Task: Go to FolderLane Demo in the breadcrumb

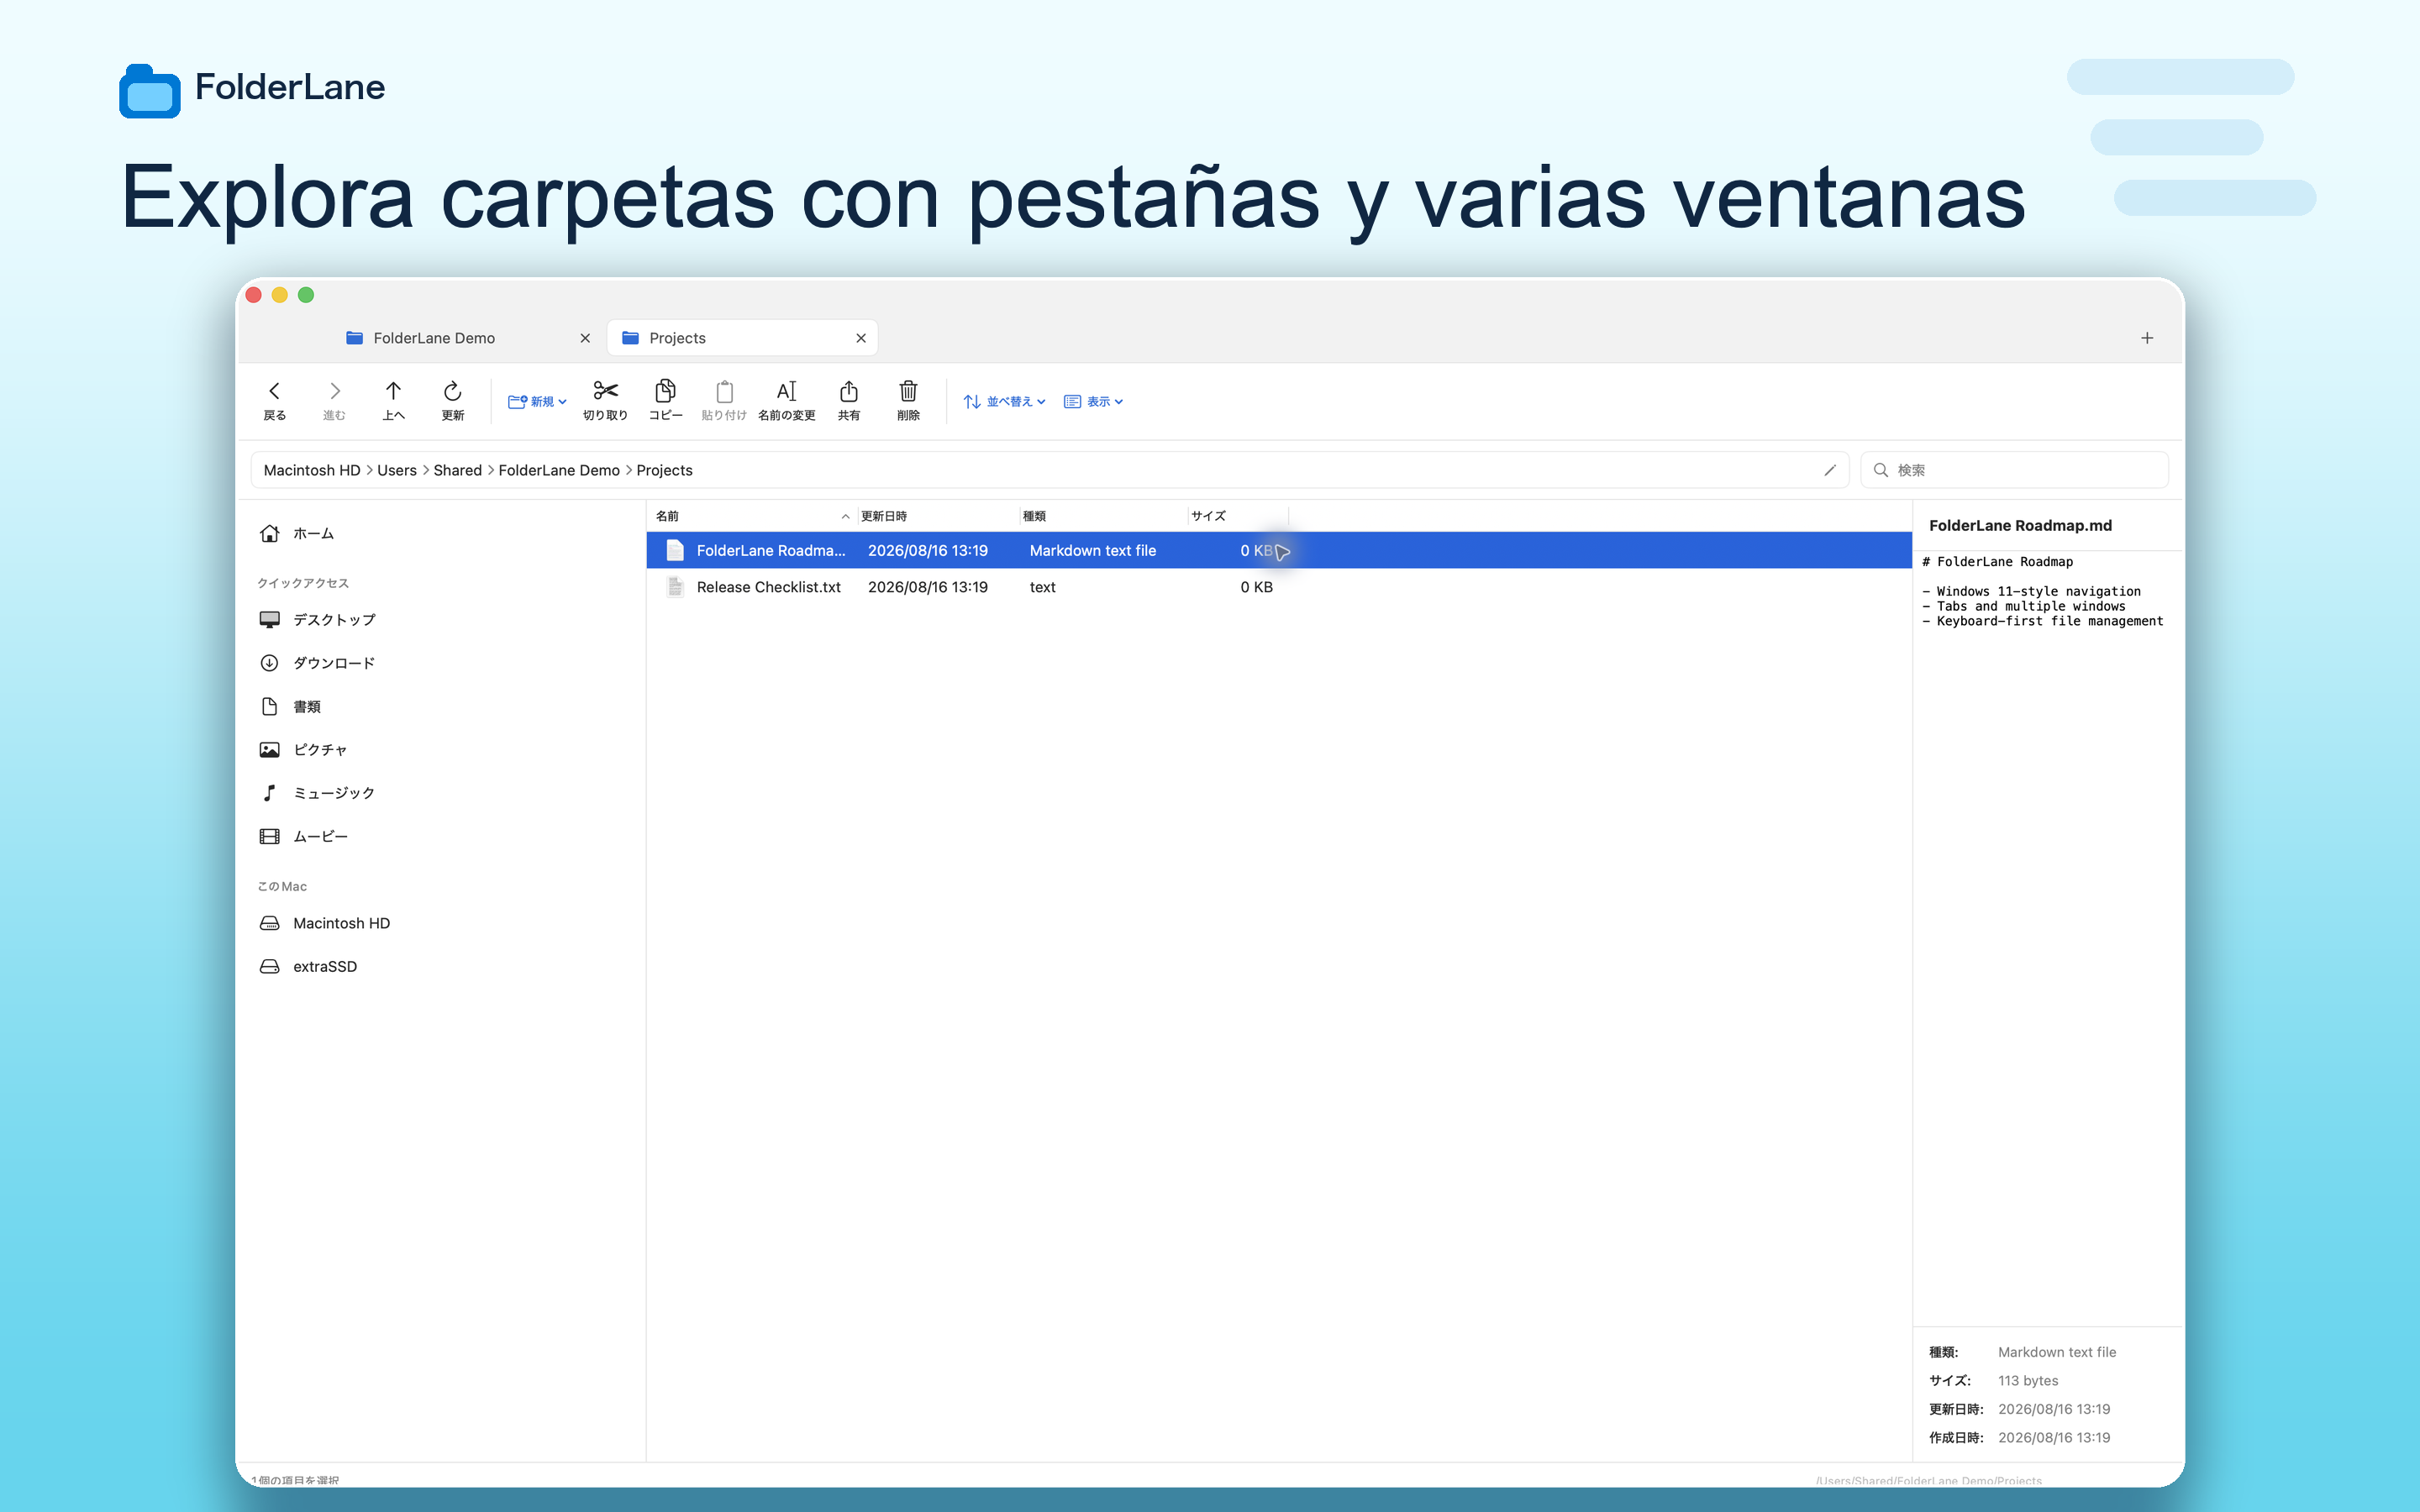Action: 559,470
